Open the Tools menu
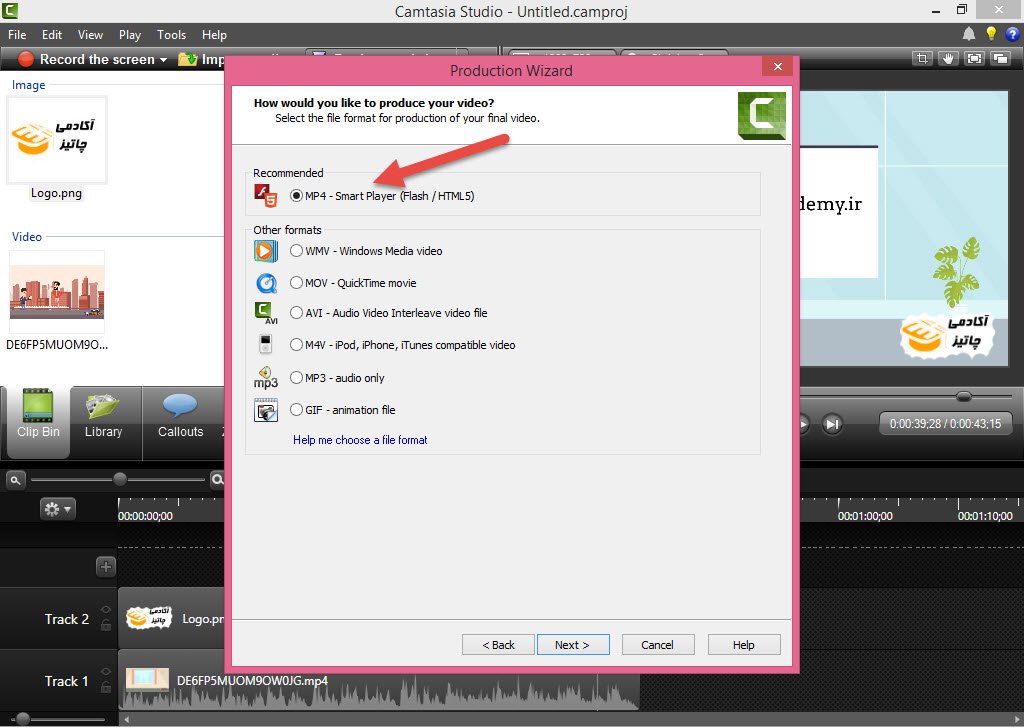 171,35
